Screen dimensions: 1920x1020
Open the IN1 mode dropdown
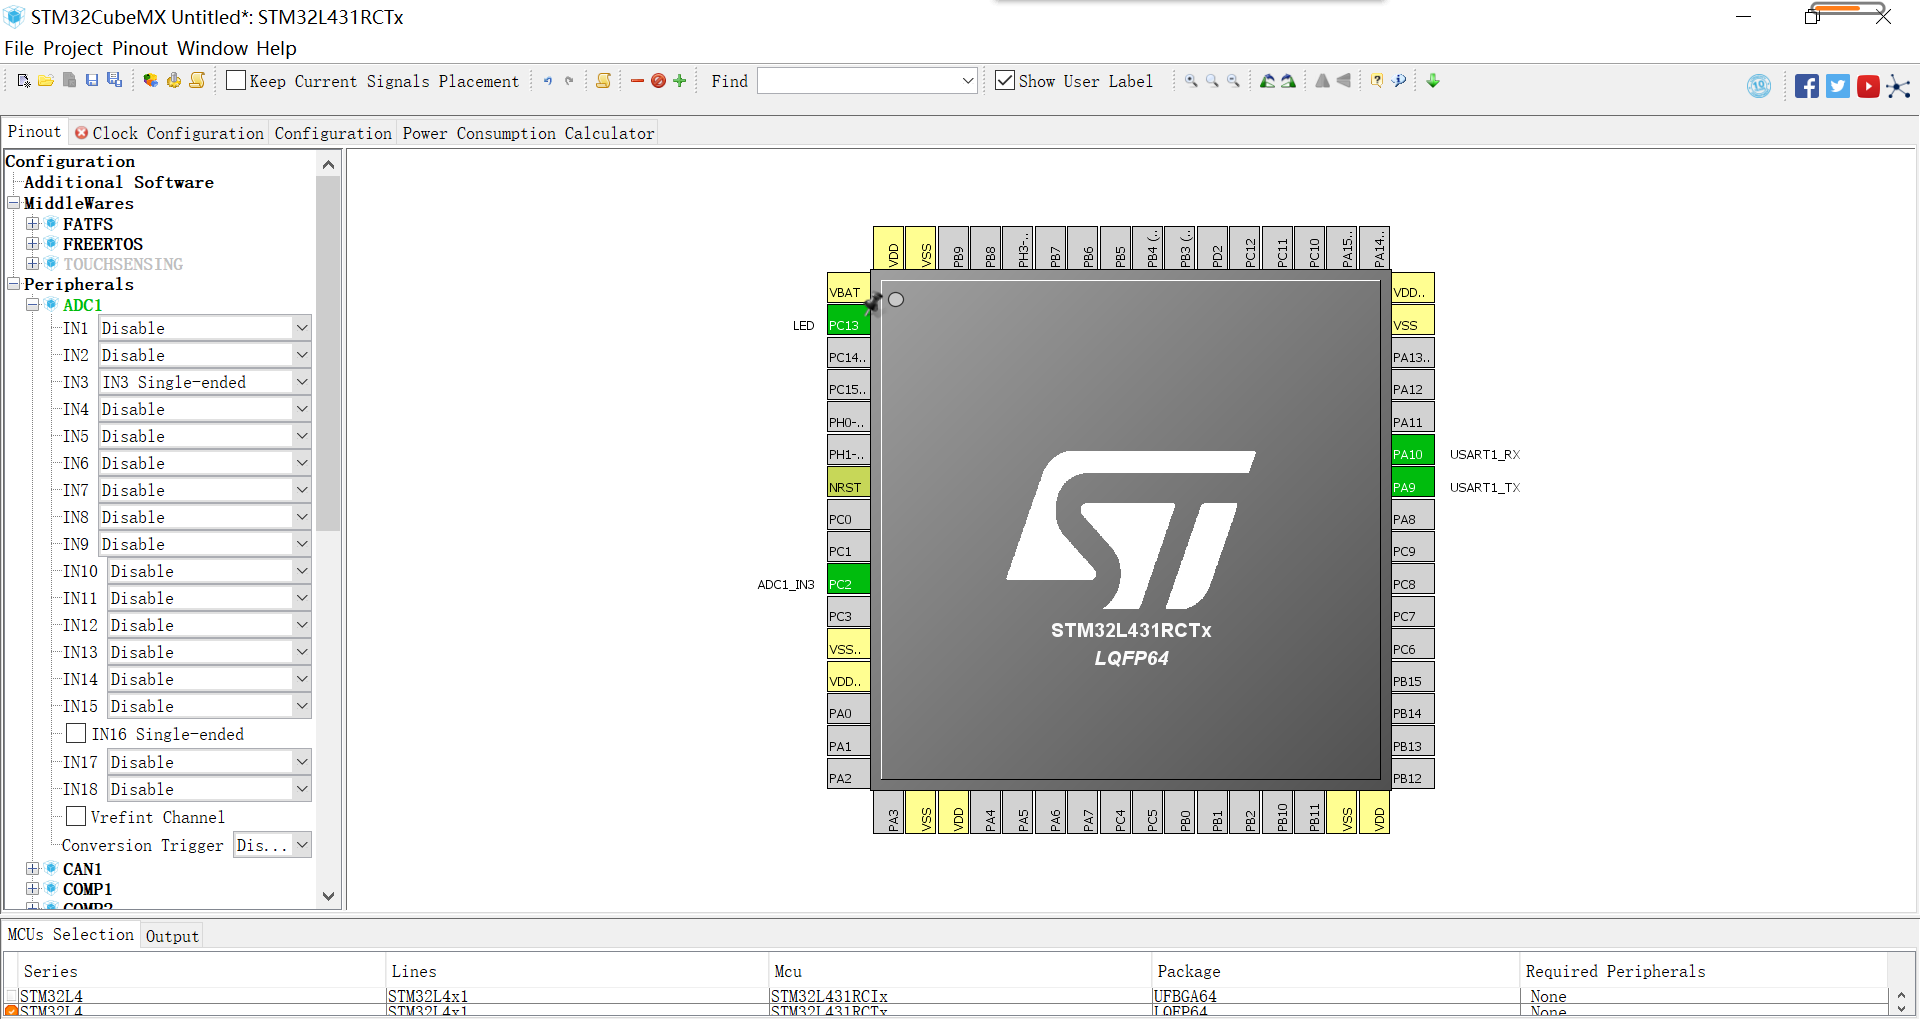205,328
